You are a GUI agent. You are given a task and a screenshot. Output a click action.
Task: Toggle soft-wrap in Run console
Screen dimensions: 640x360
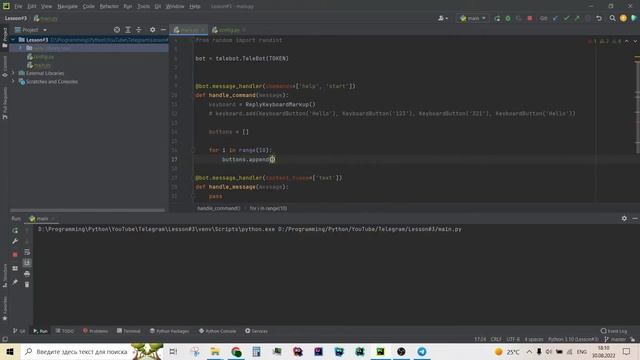[27, 252]
